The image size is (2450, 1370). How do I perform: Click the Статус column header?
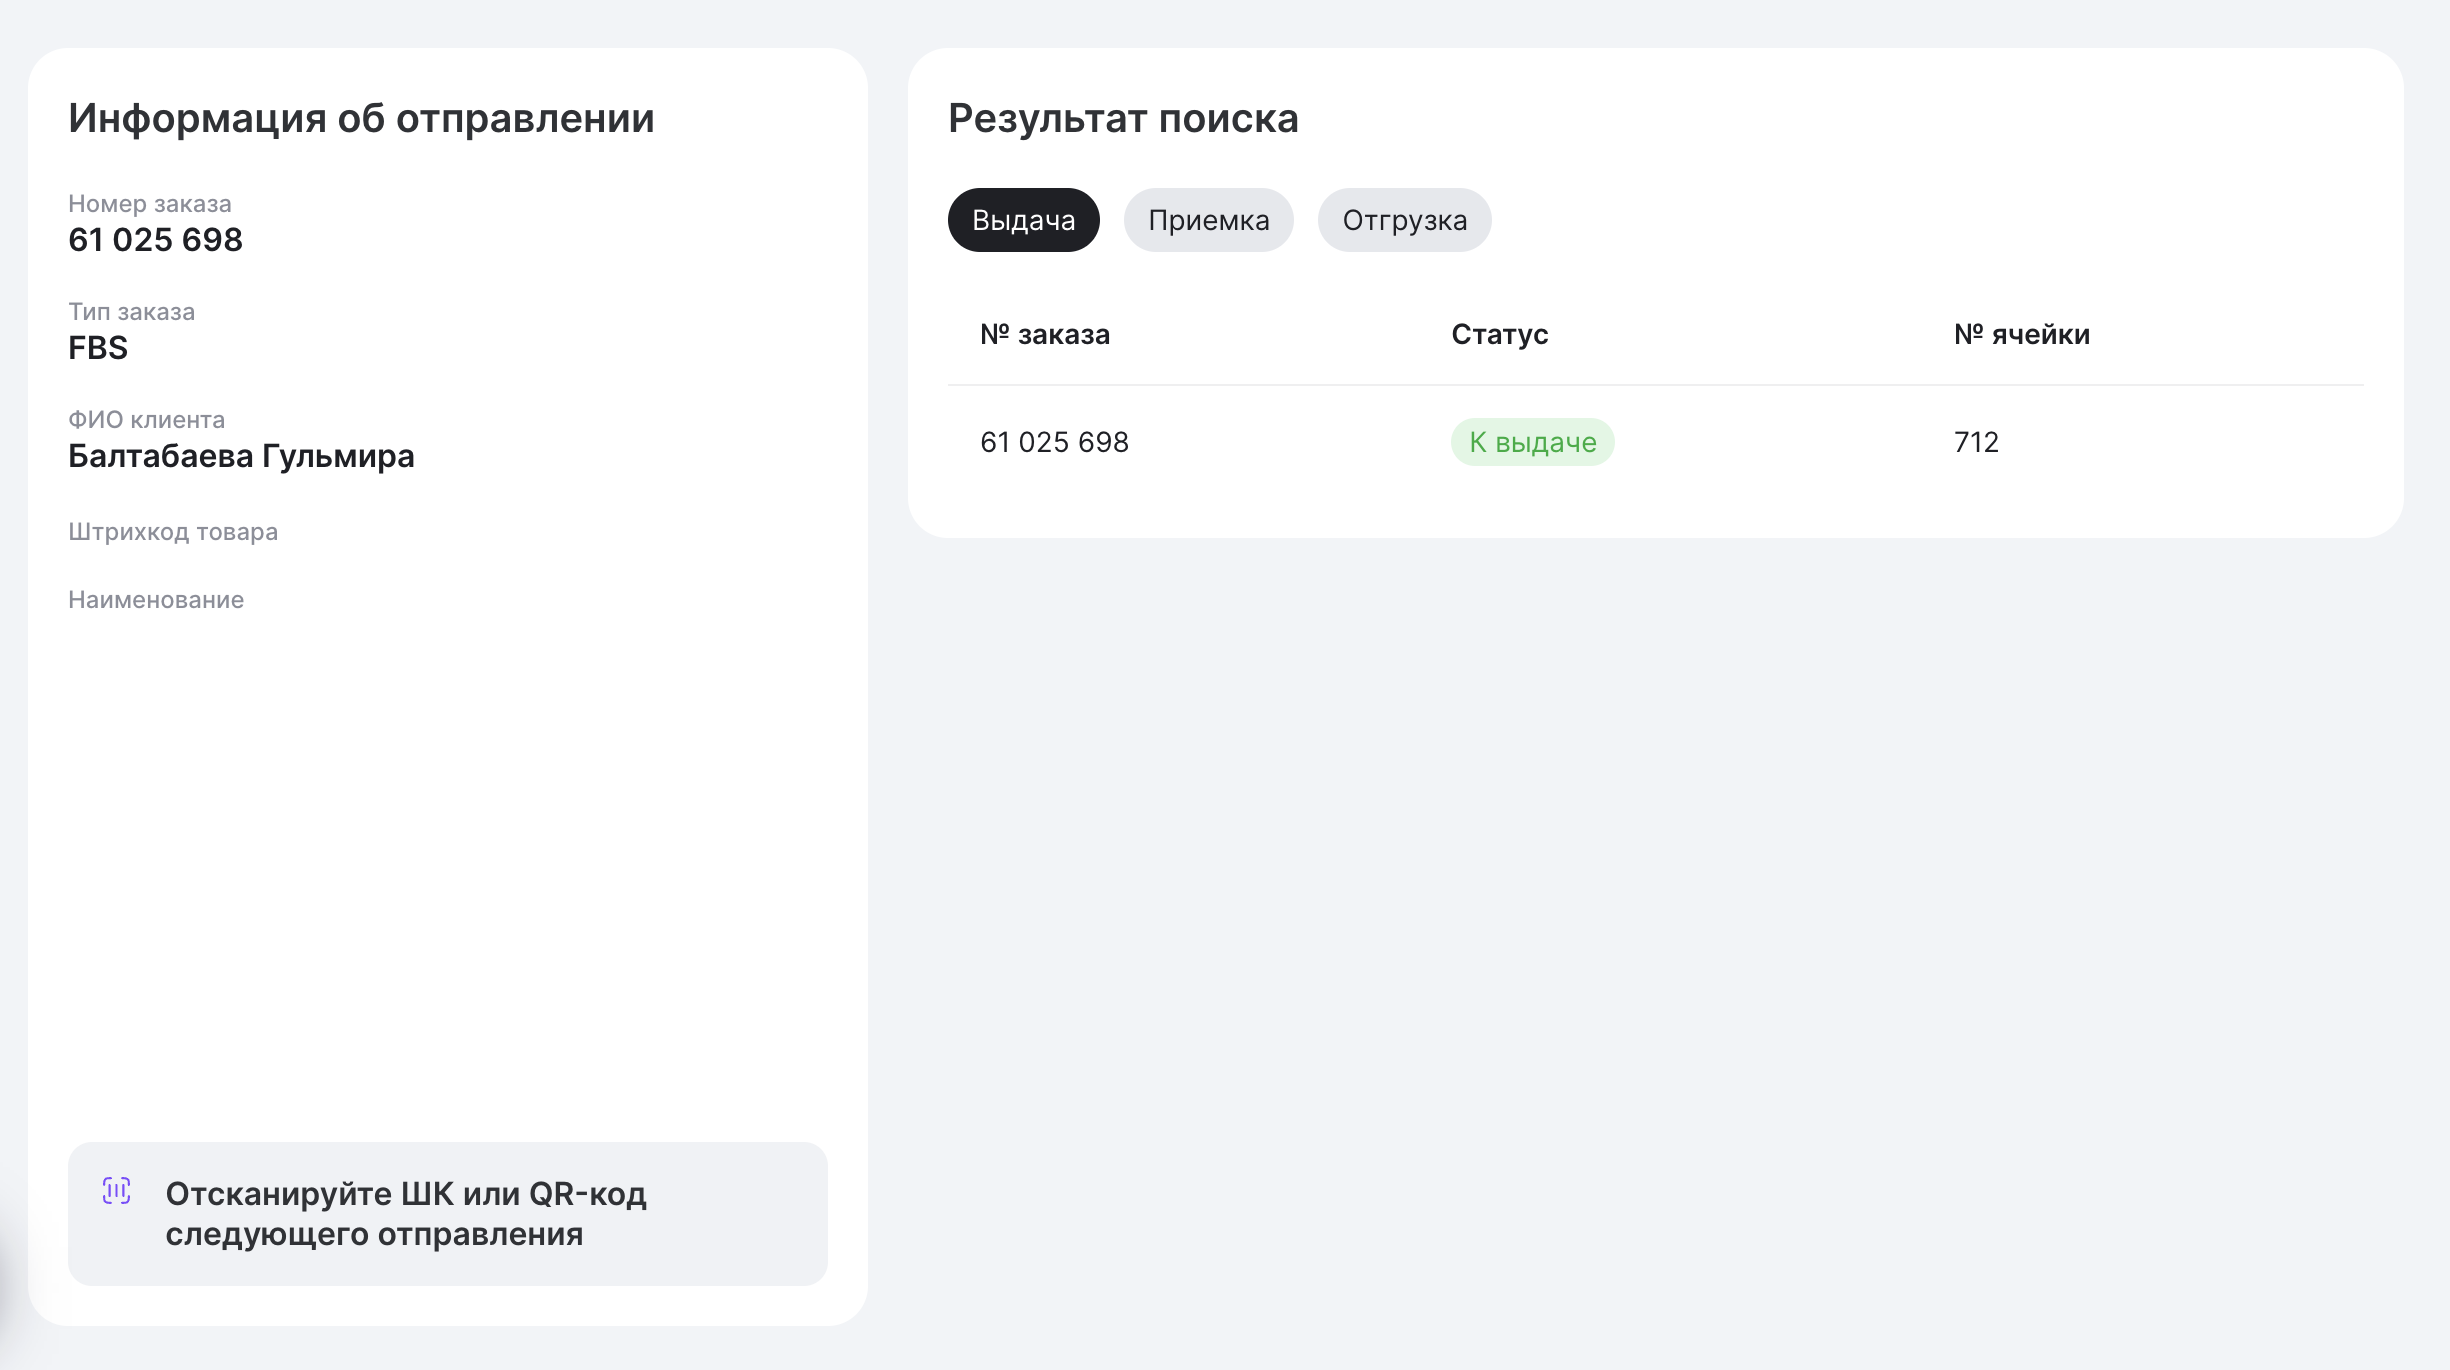[1499, 334]
